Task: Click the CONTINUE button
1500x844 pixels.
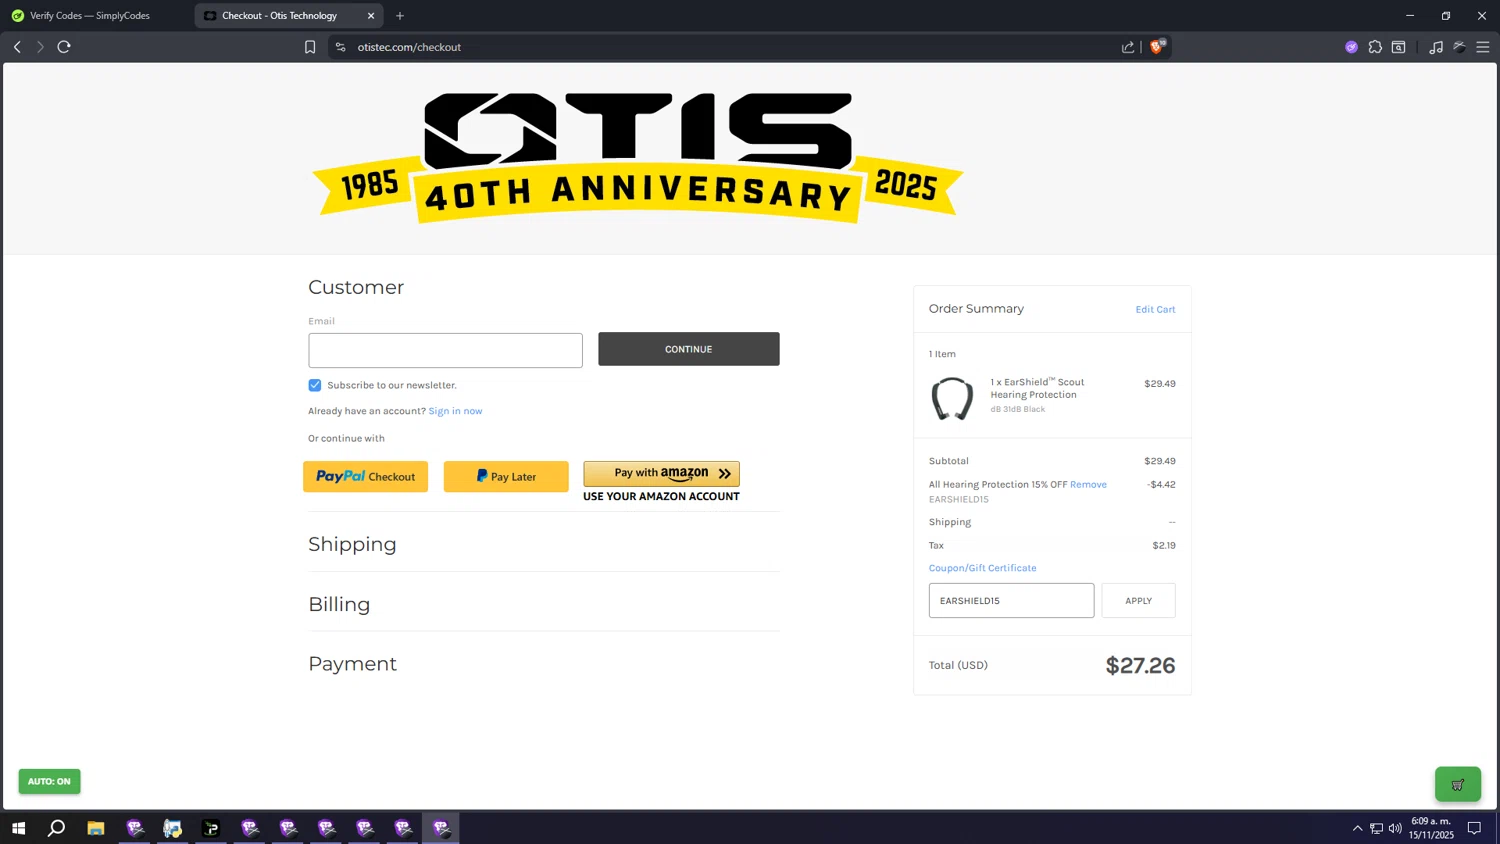Action: (x=689, y=349)
